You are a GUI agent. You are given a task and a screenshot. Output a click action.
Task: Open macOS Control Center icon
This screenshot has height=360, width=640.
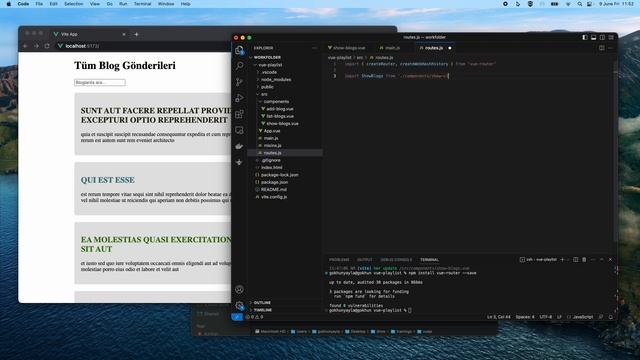pyautogui.click(x=589, y=4)
